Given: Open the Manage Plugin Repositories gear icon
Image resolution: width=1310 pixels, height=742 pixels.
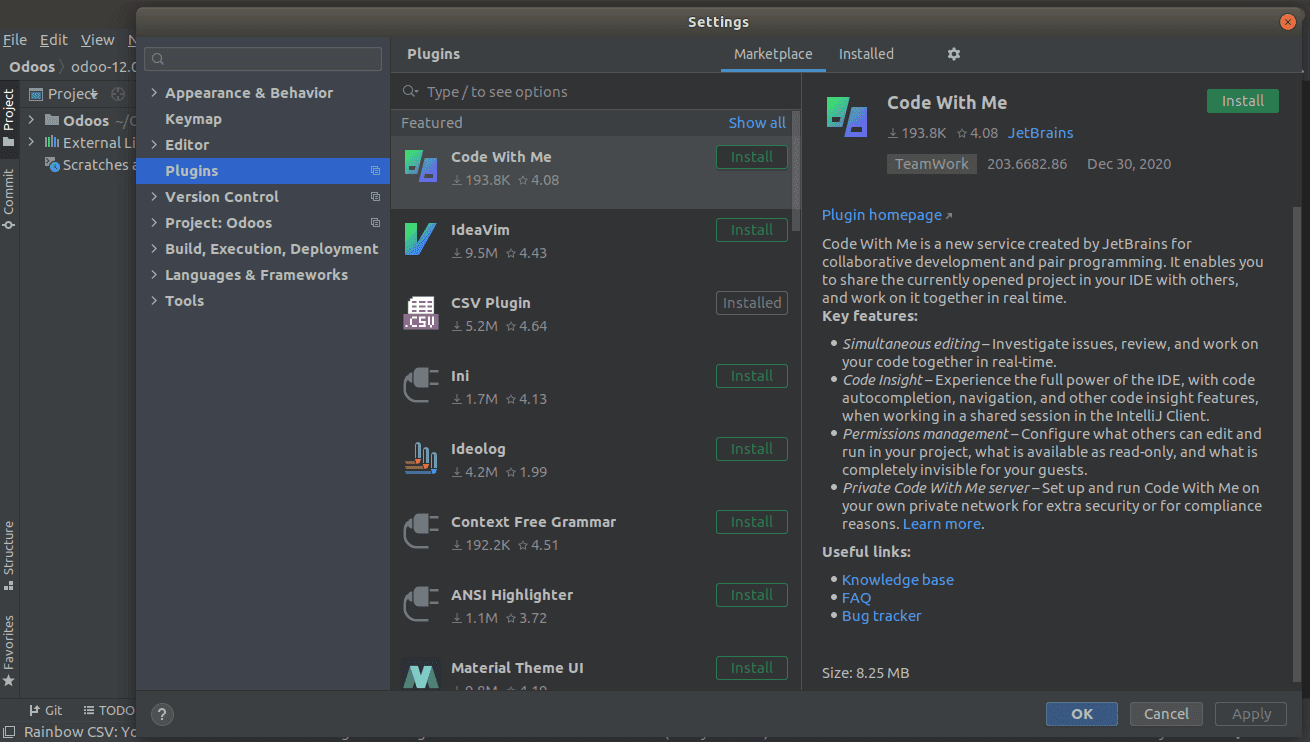Looking at the screenshot, I should (x=953, y=54).
